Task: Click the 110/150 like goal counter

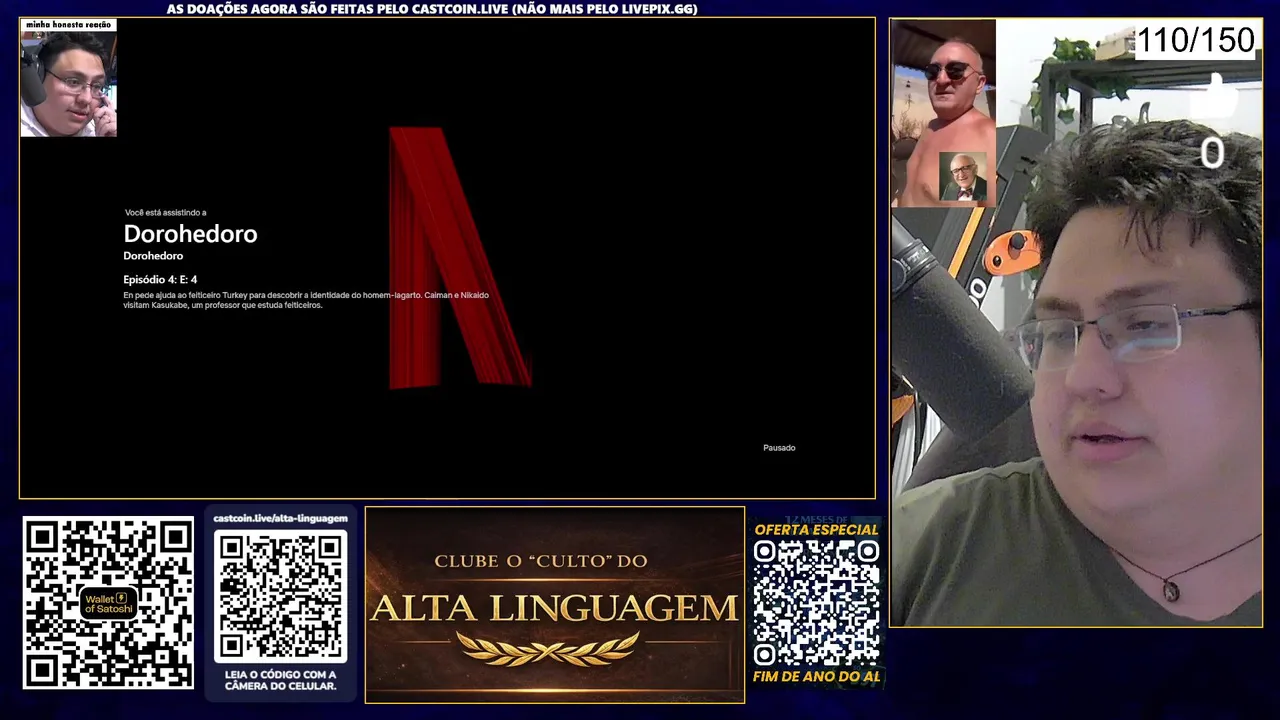Action: [x=1195, y=41]
